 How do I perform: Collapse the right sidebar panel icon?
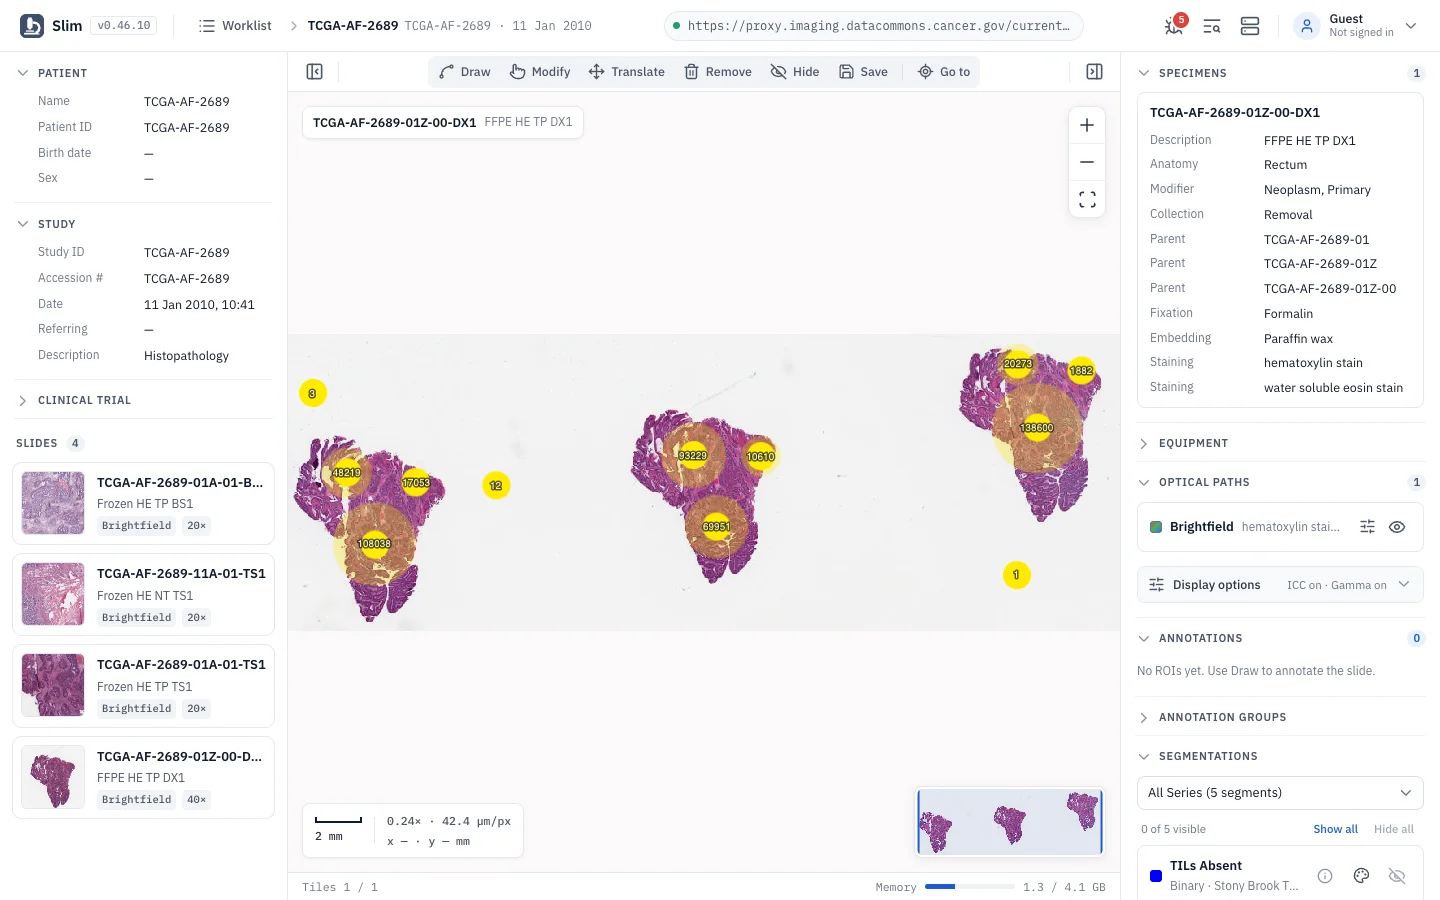(x=1094, y=72)
